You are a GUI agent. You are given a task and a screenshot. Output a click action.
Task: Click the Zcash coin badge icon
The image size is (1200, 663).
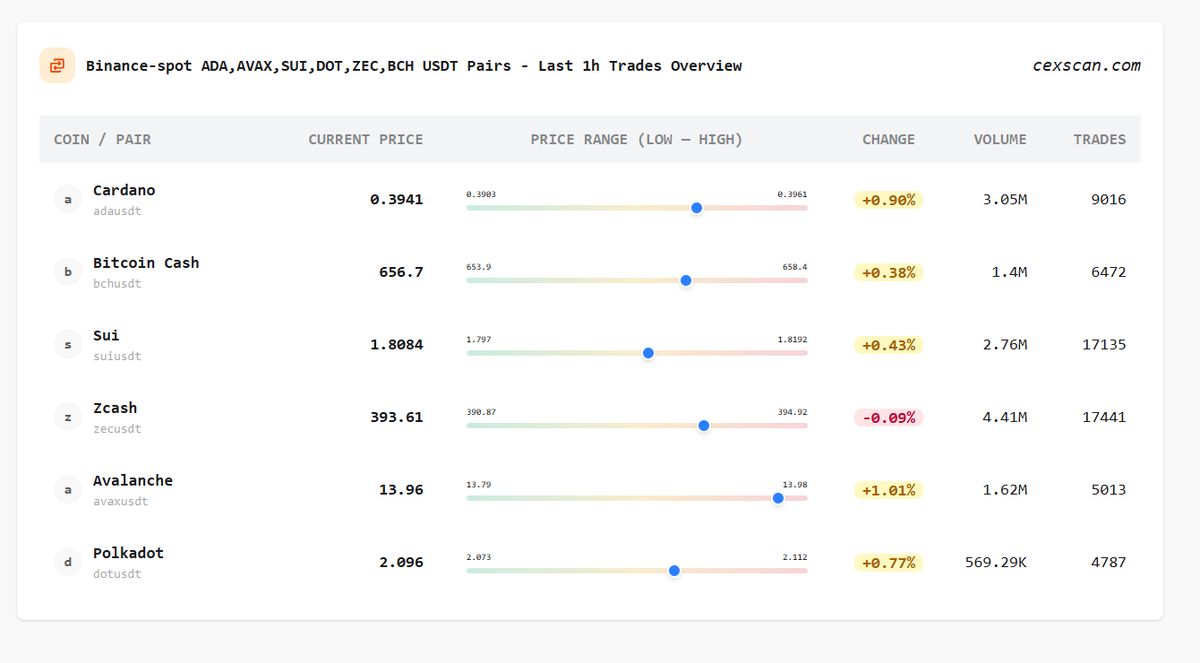point(67,417)
